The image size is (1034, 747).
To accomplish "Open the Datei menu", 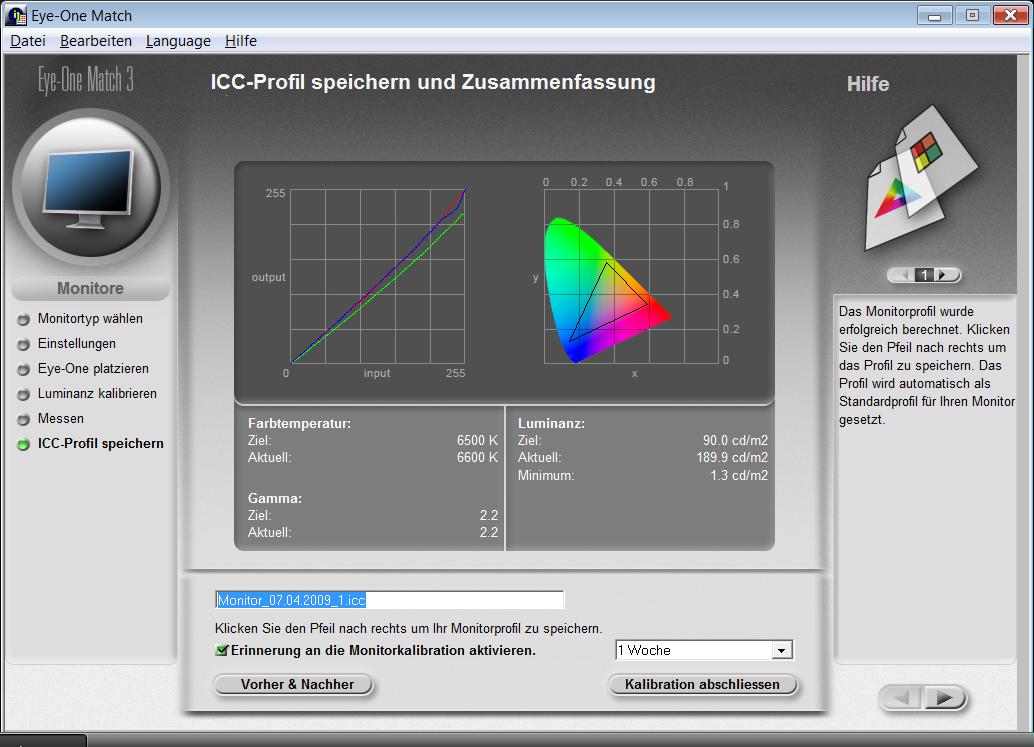I will [x=28, y=41].
